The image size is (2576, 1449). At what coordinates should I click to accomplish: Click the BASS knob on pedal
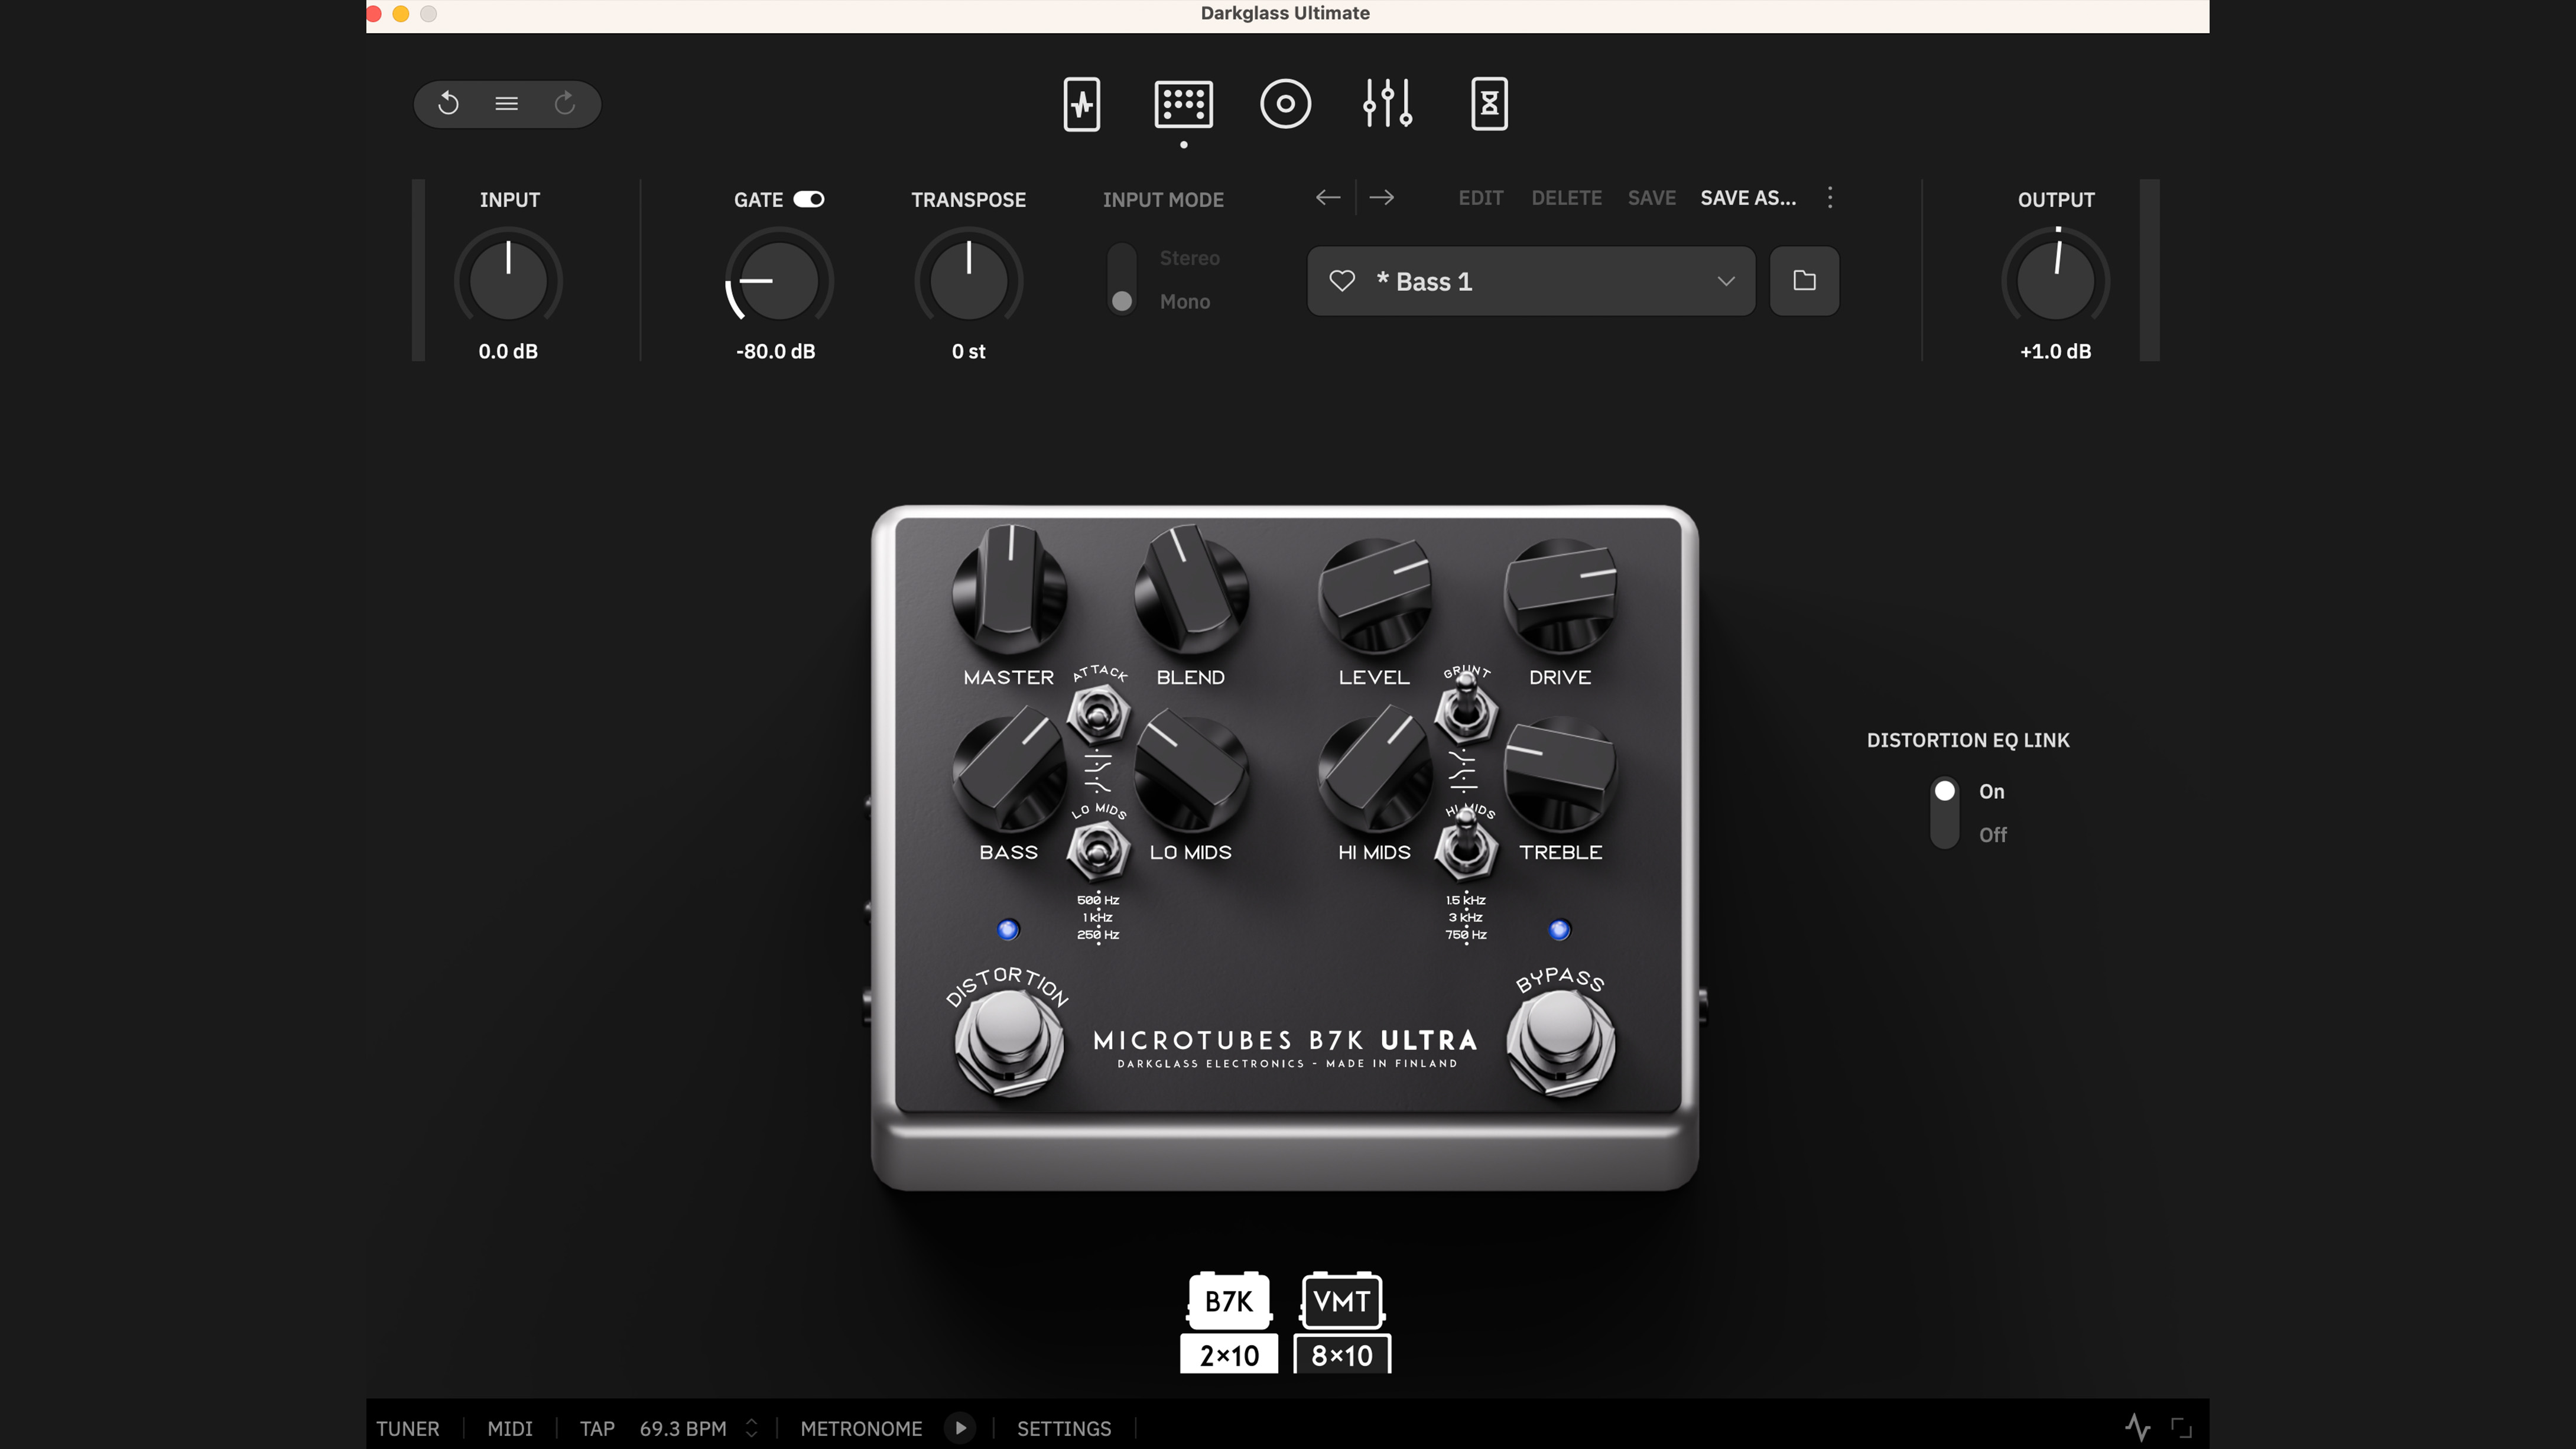(x=1009, y=769)
